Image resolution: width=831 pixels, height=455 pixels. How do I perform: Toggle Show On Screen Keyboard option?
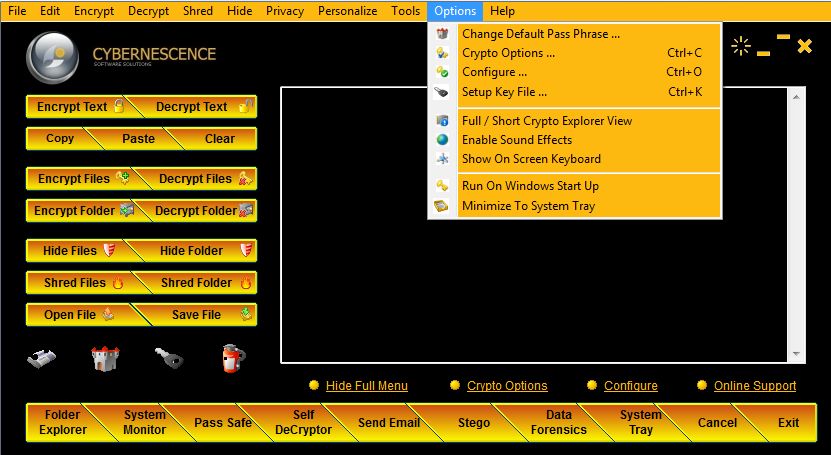point(574,159)
